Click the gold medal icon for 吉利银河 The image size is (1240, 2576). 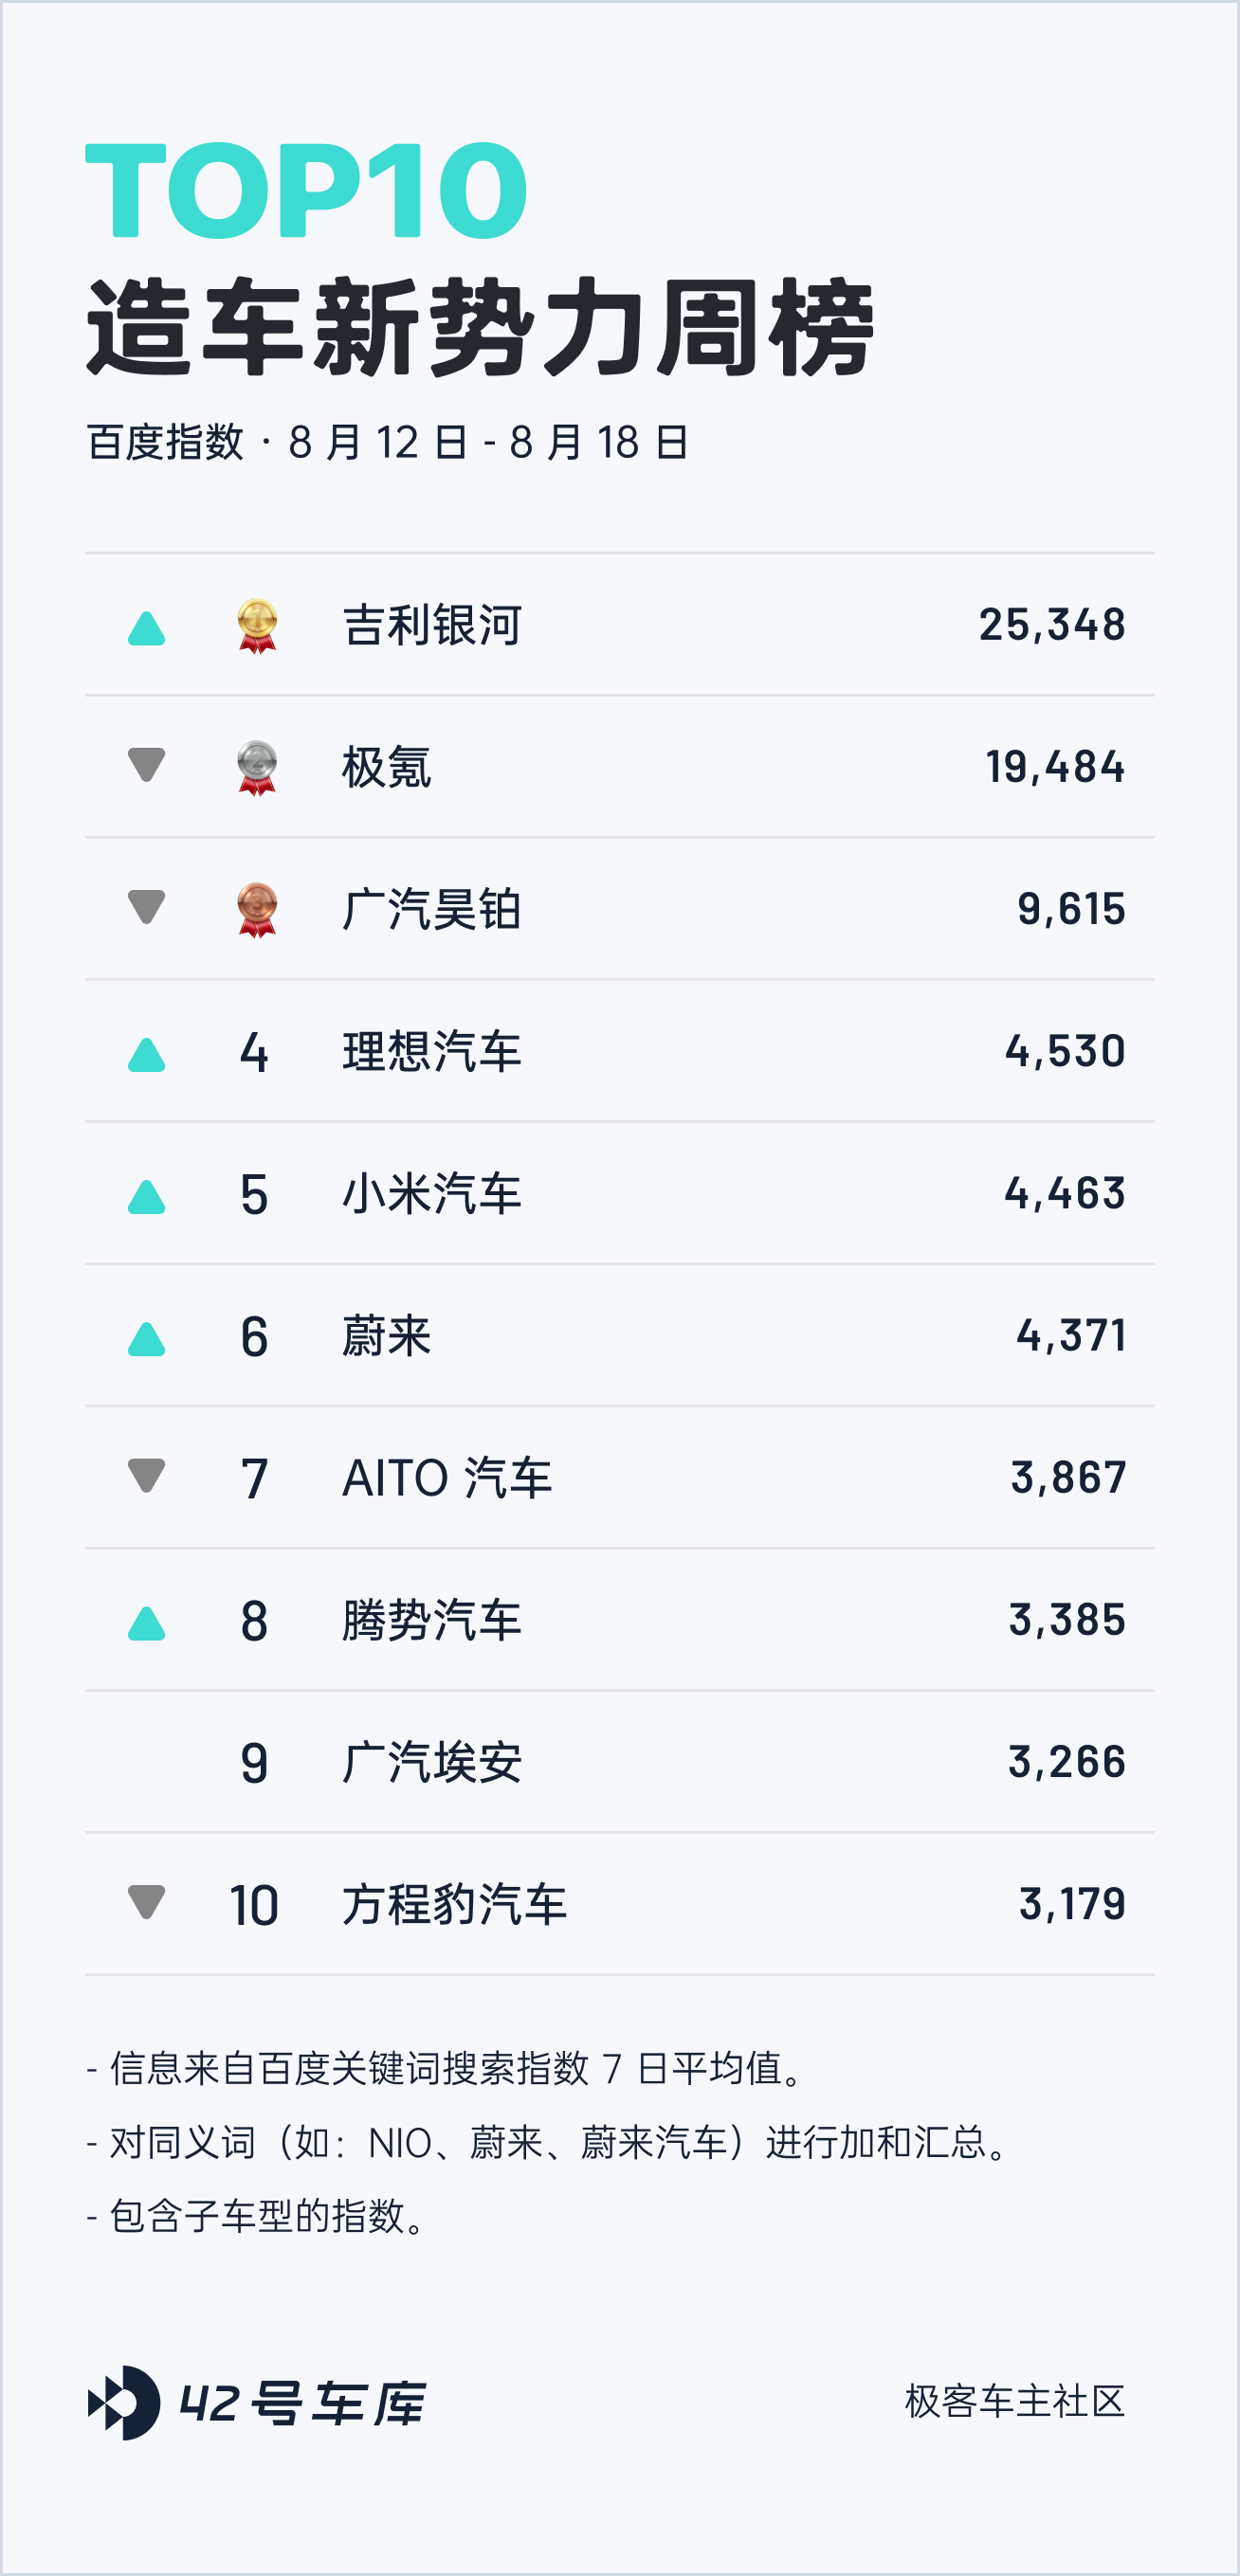coord(257,626)
